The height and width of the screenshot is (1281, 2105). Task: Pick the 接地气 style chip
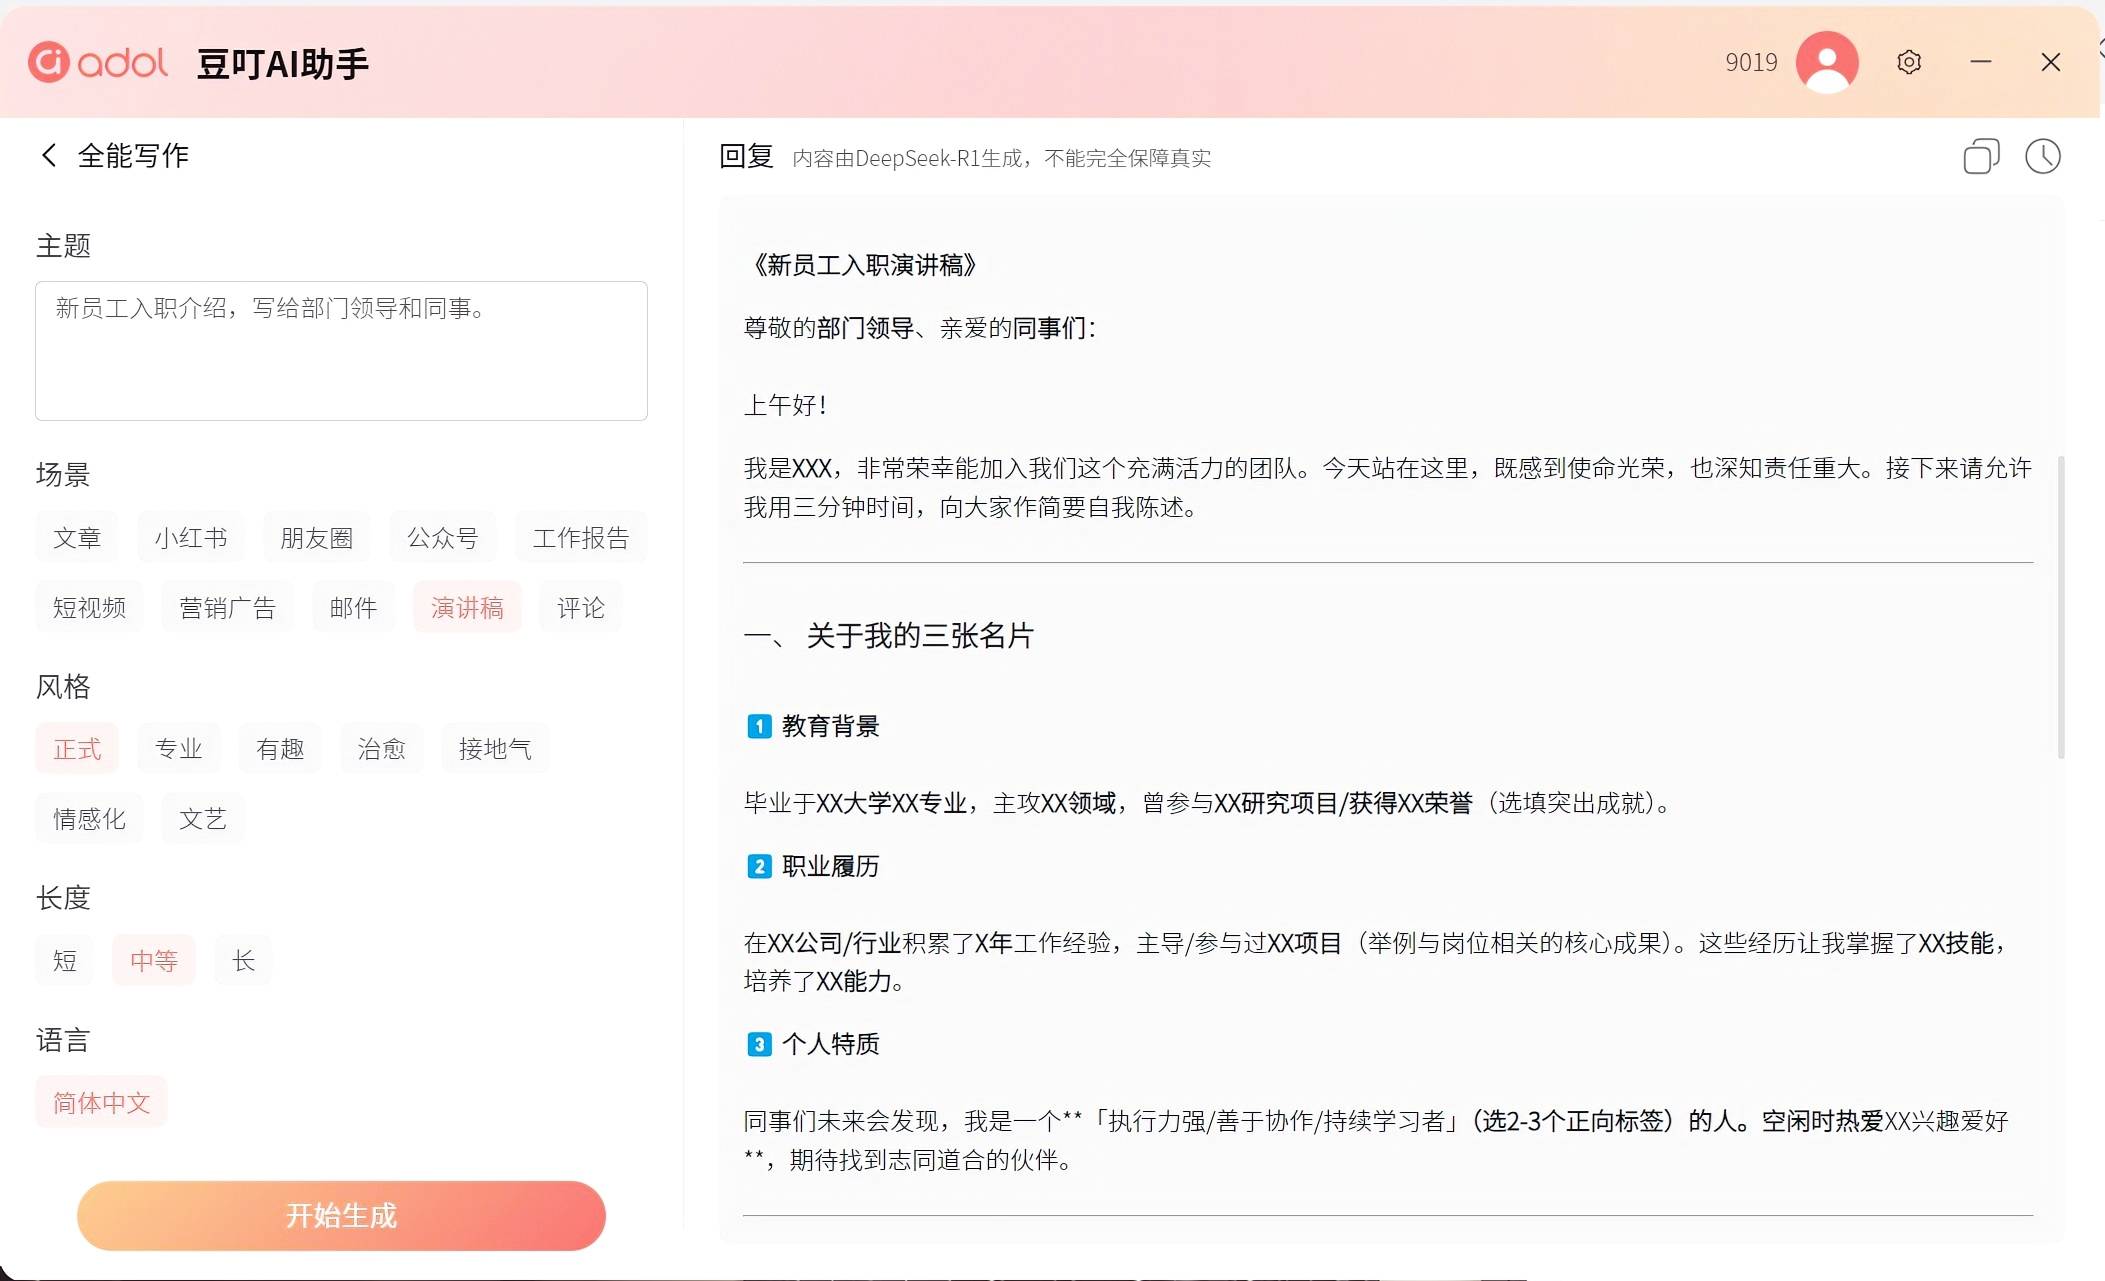click(494, 749)
